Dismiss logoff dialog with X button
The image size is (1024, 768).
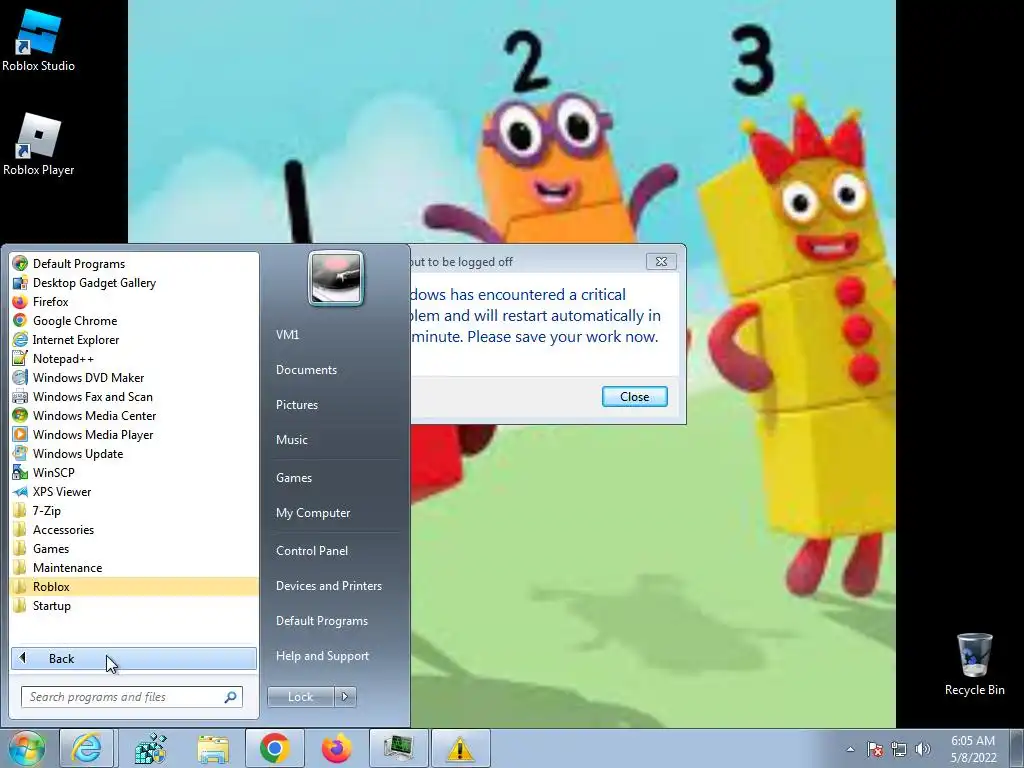click(x=661, y=261)
